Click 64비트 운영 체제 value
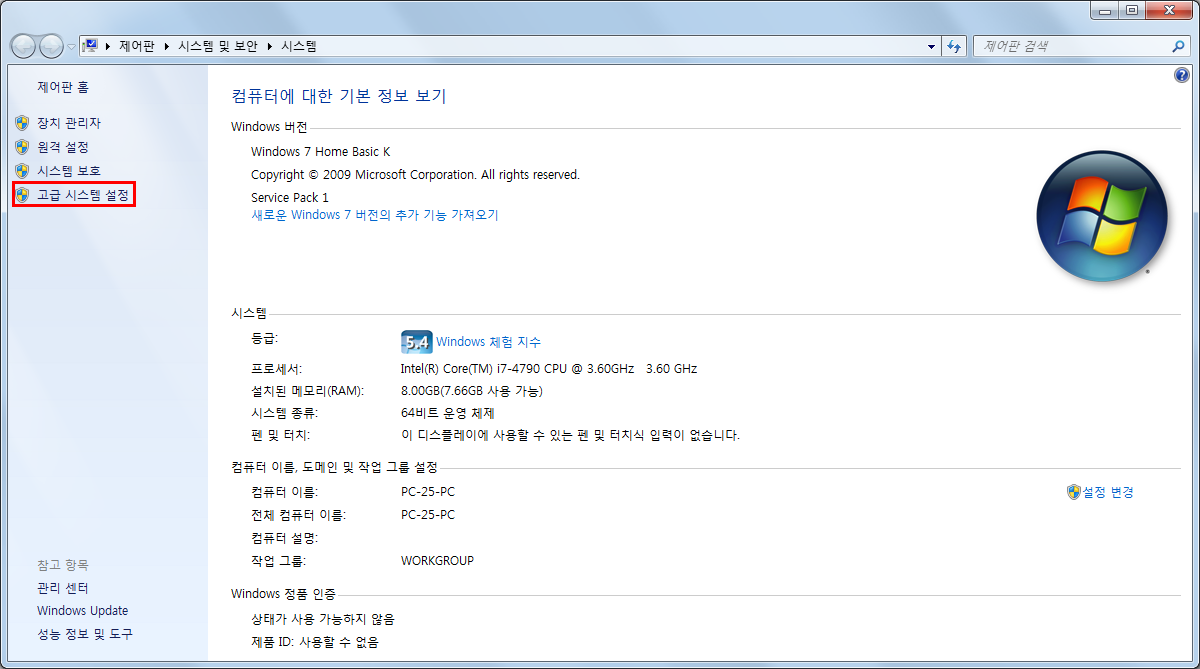Viewport: 1200px width, 669px height. (x=448, y=413)
